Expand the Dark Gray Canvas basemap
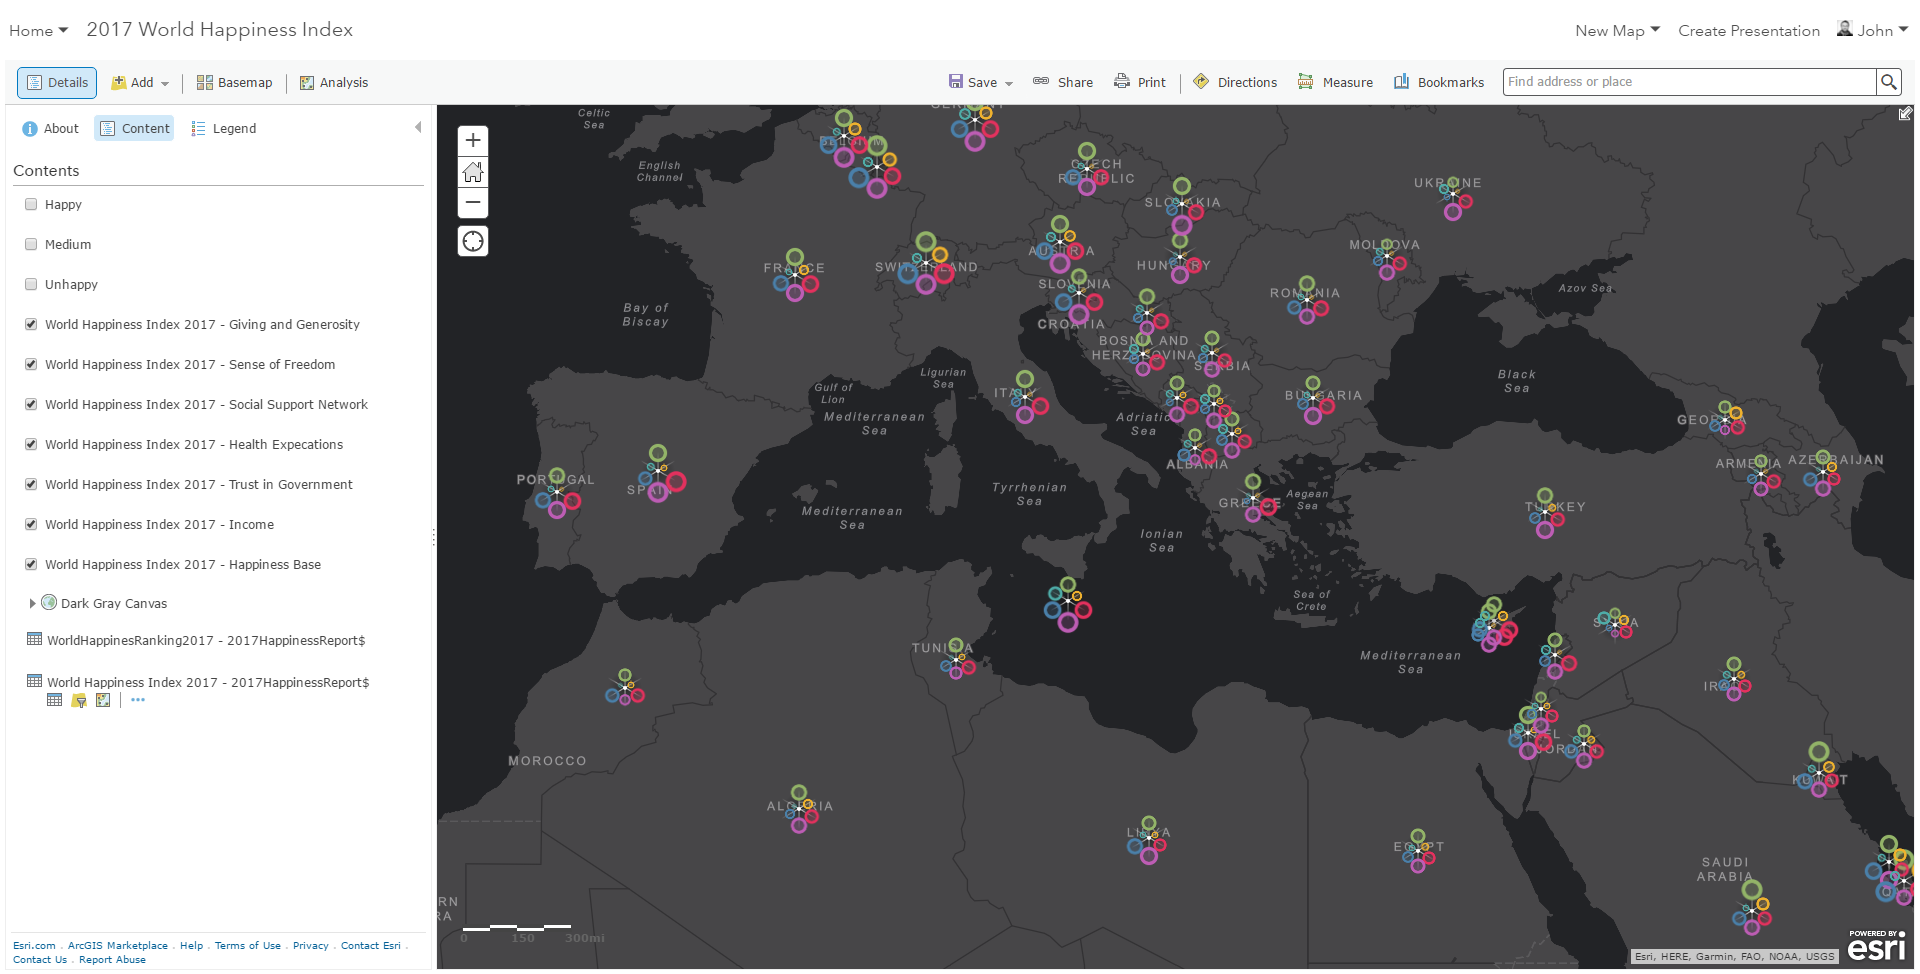 [x=32, y=603]
